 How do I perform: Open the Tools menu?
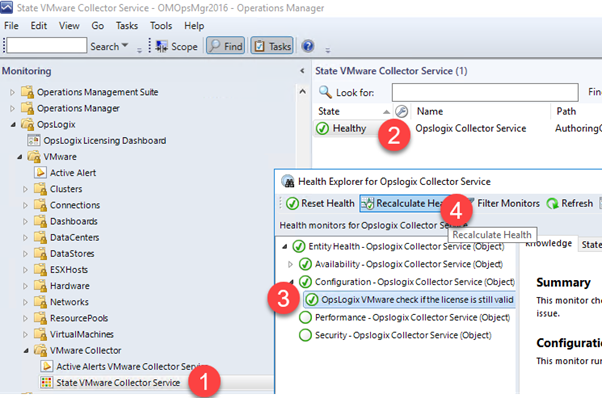coord(161,26)
